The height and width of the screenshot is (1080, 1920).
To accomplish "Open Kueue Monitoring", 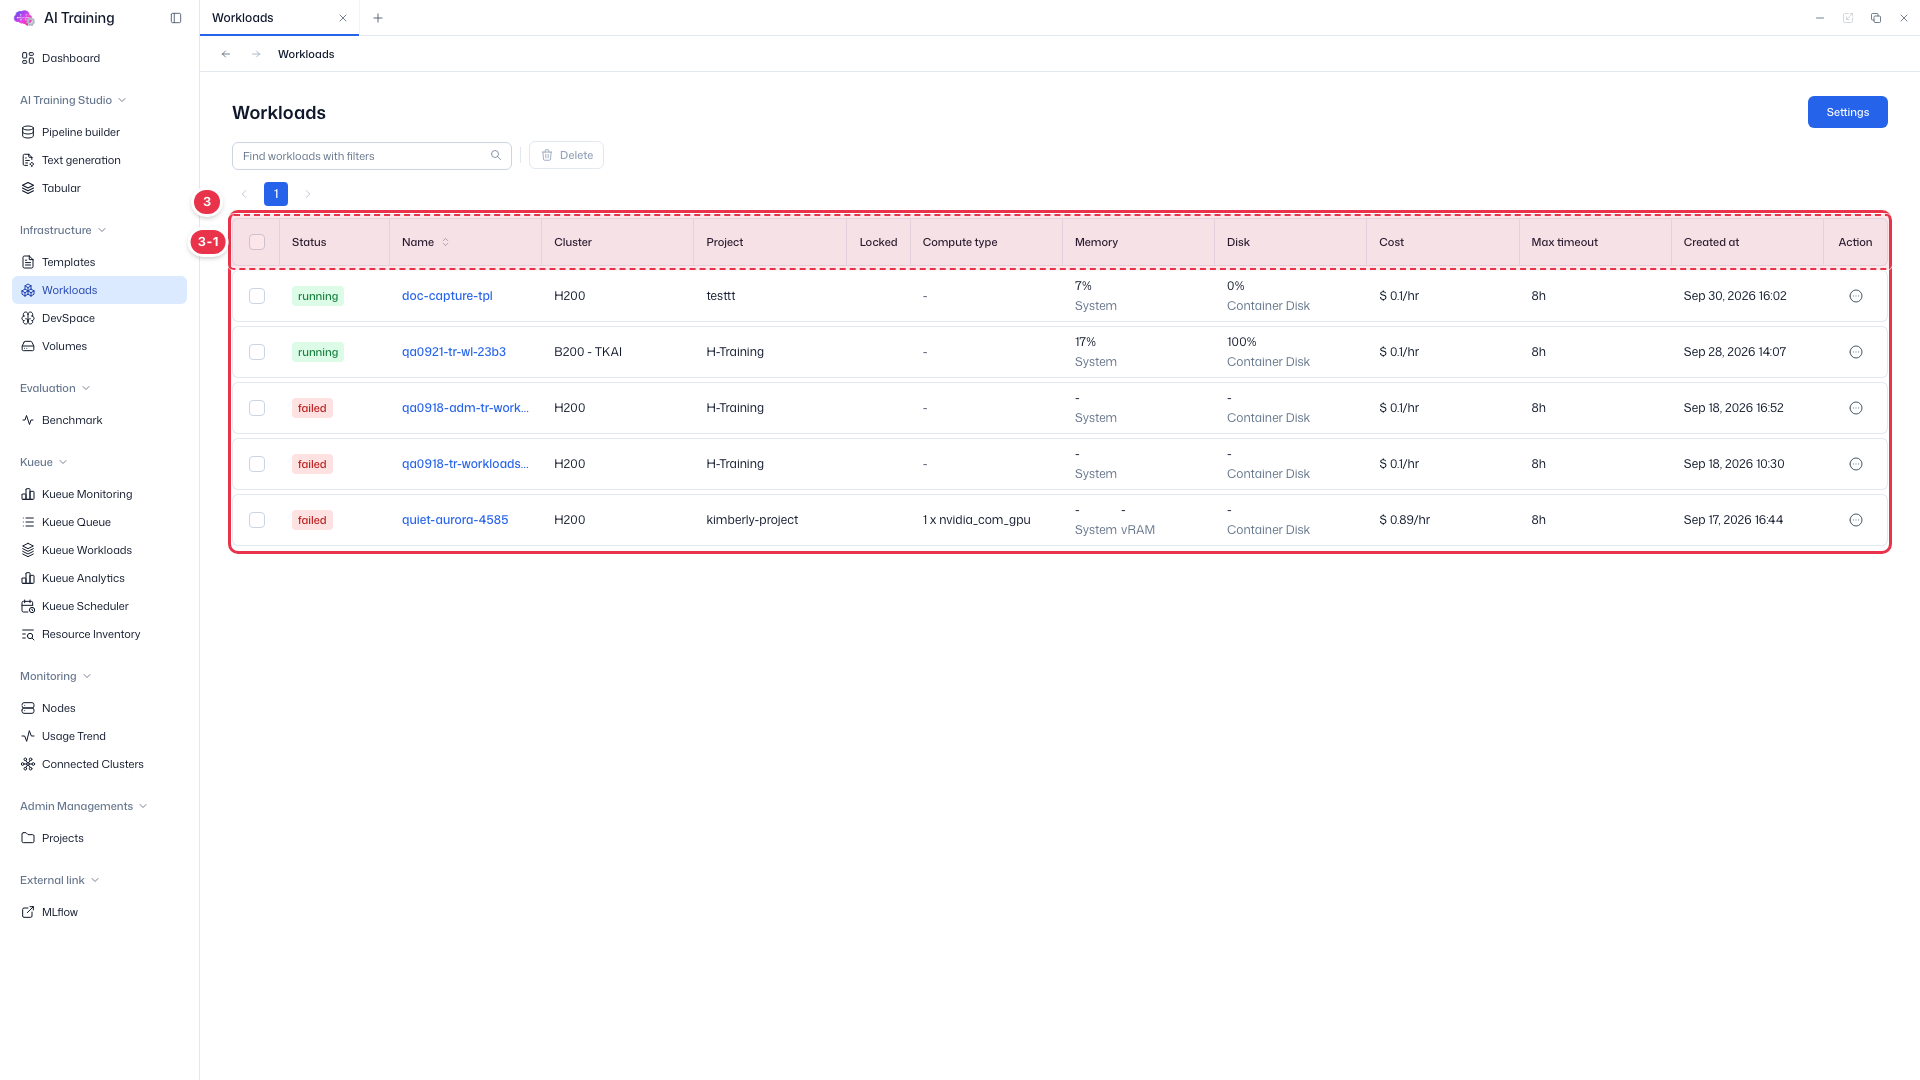I will (x=99, y=494).
